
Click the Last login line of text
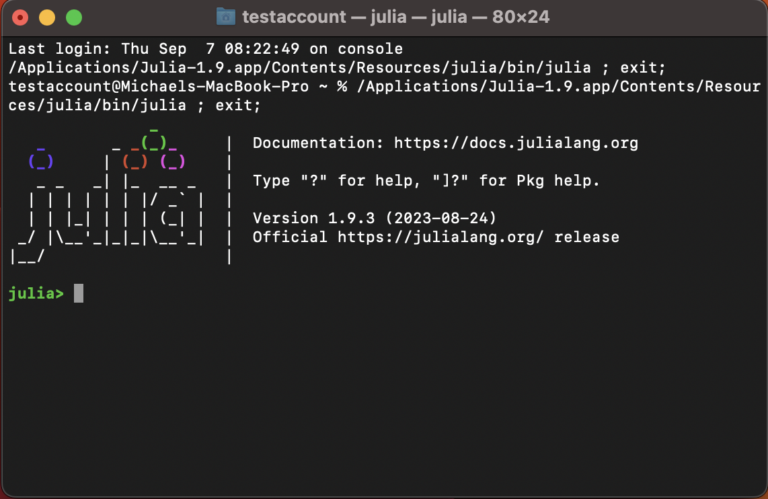click(x=205, y=49)
